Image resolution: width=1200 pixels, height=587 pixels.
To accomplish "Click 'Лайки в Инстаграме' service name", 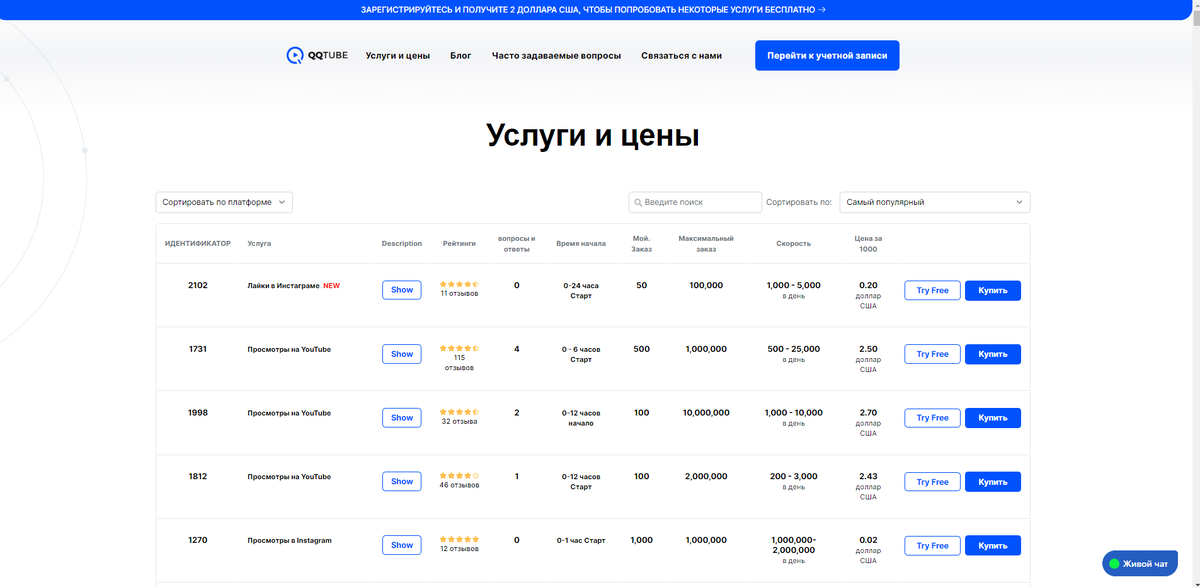I will pos(283,286).
